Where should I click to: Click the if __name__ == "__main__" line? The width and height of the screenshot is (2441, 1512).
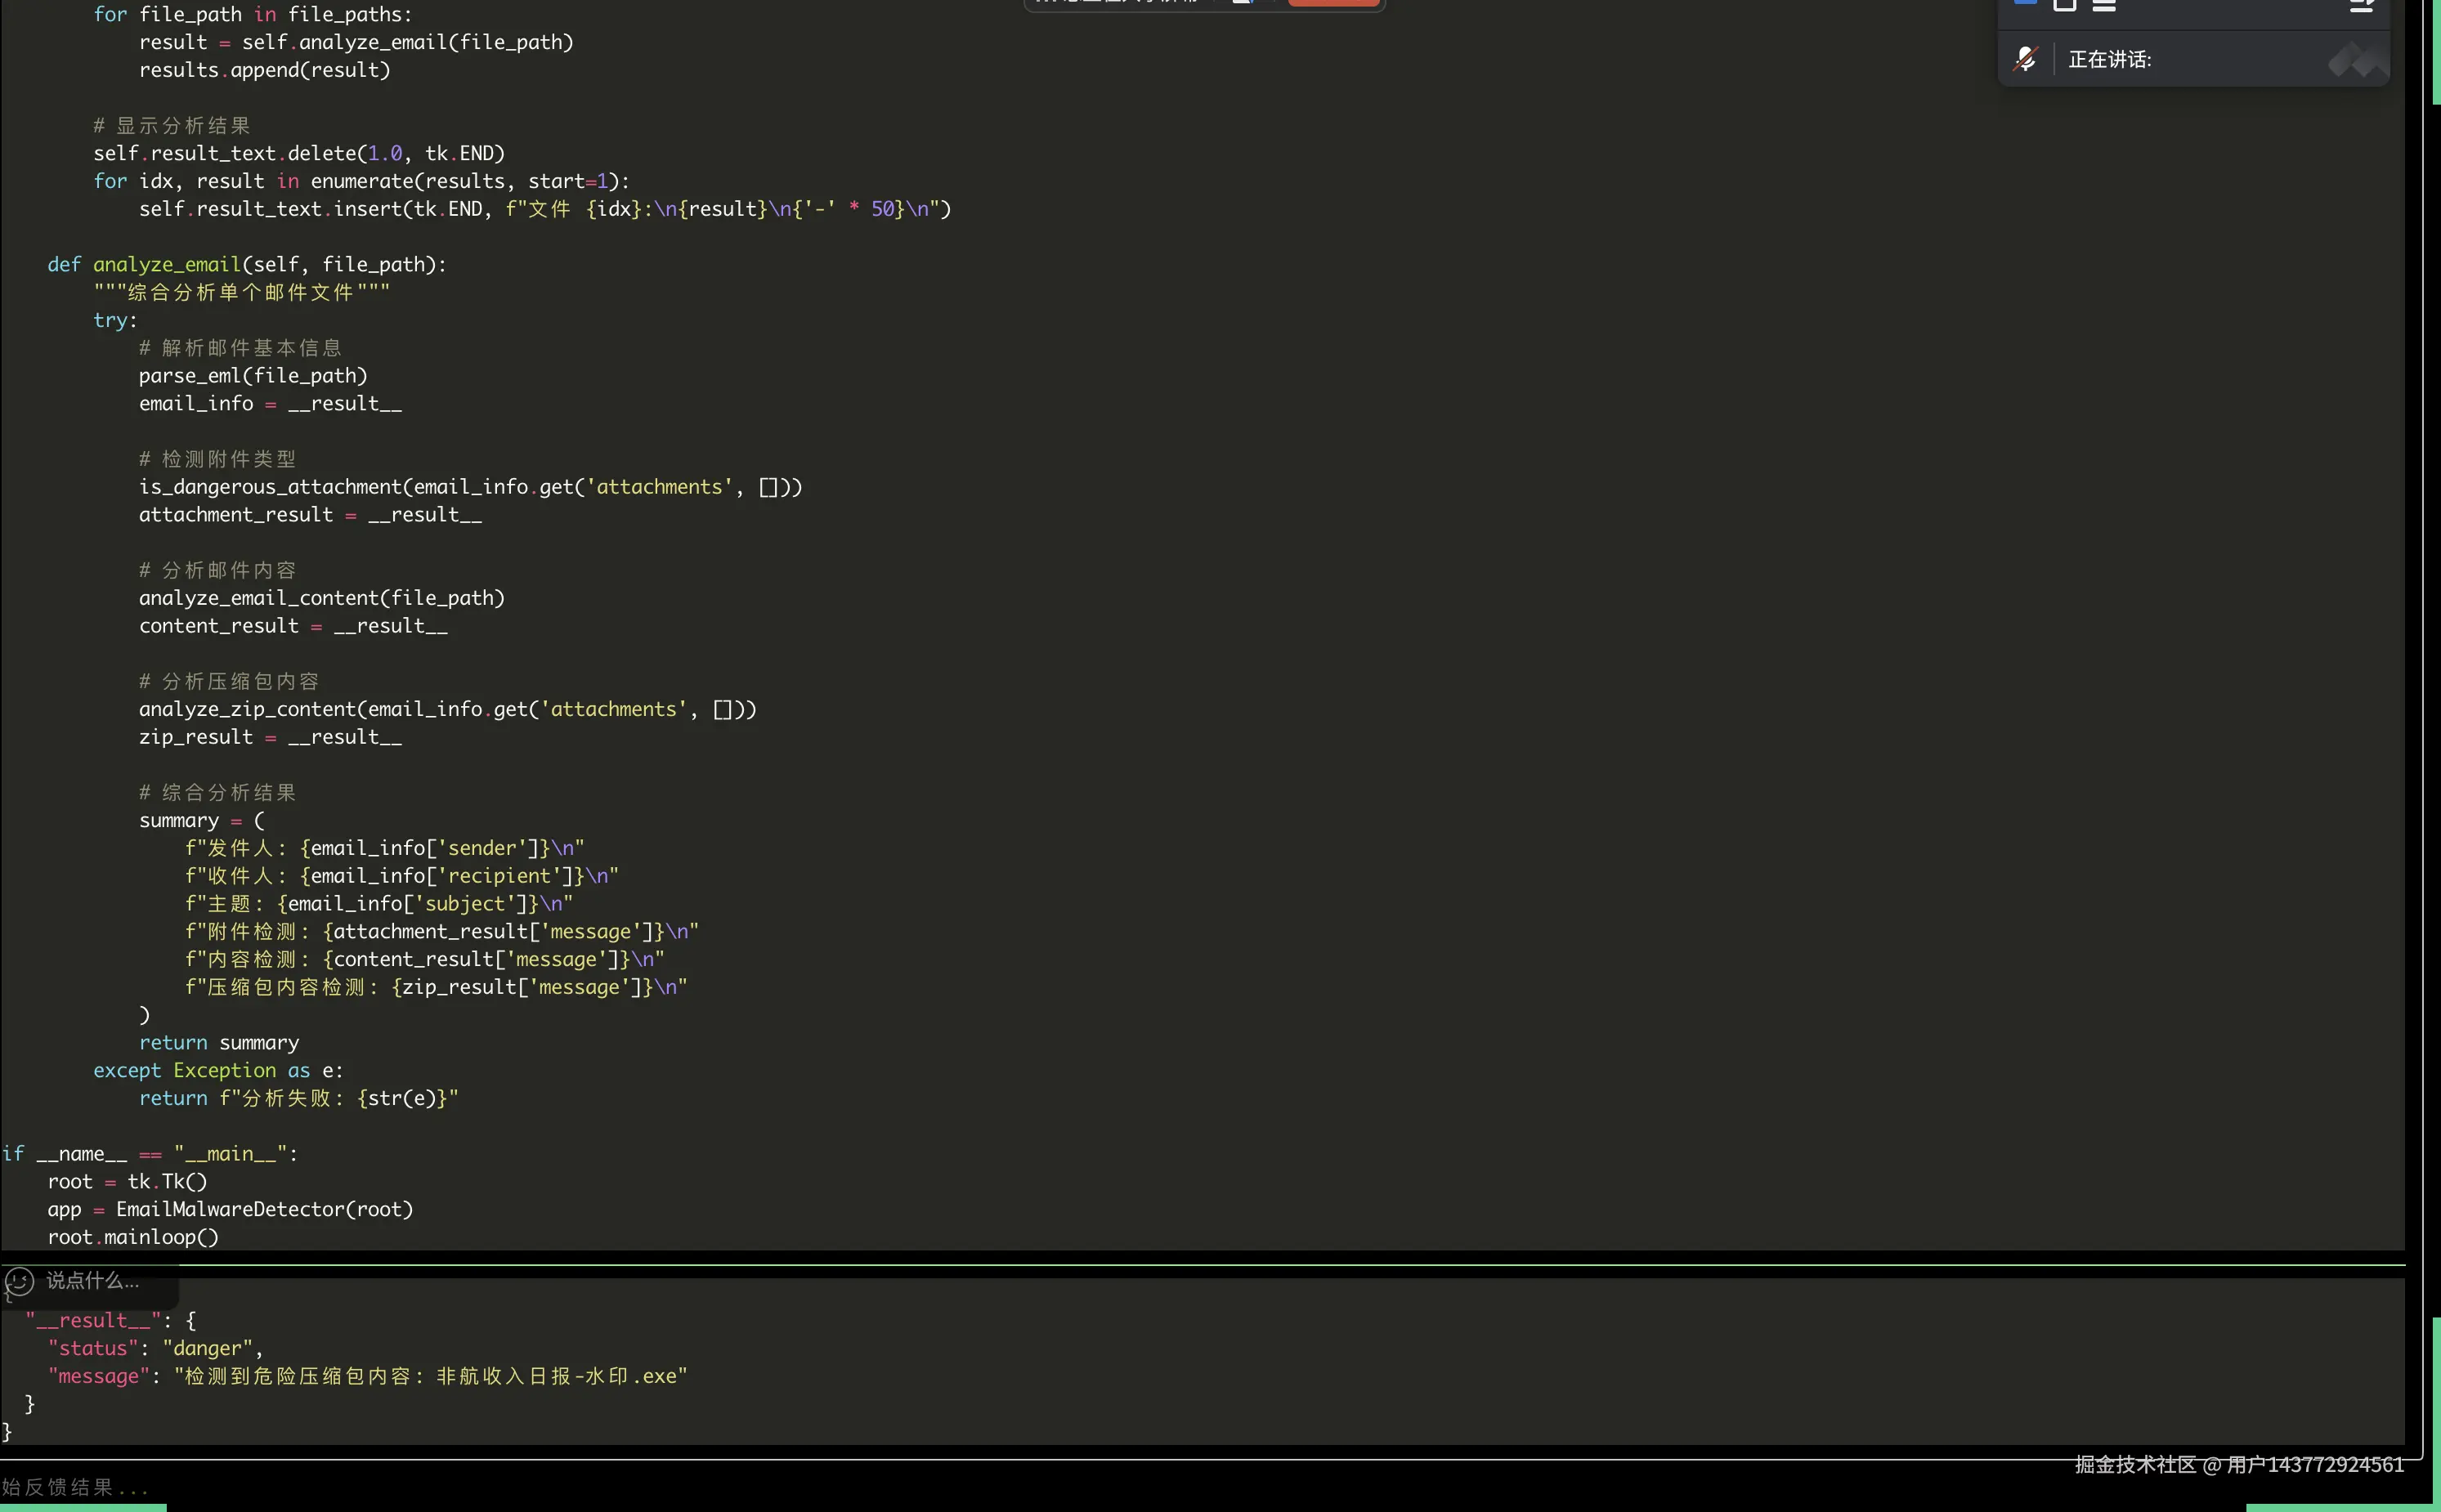(150, 1154)
